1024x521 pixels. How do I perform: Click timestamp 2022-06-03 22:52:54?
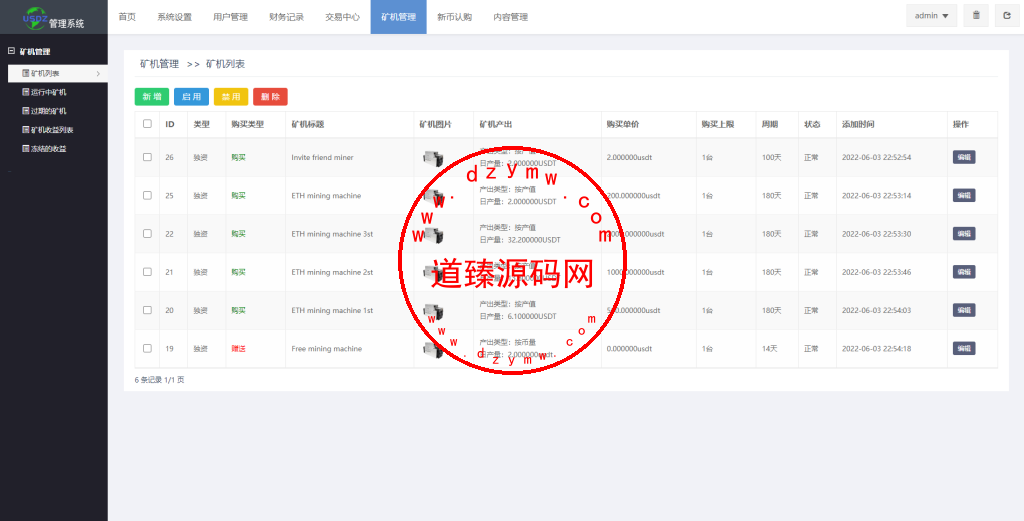(876, 157)
